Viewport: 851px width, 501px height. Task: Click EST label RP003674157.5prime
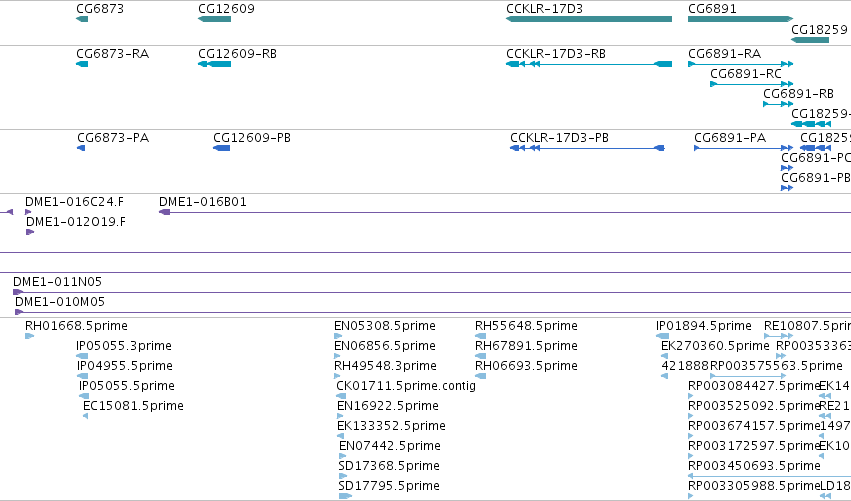[x=754, y=426]
